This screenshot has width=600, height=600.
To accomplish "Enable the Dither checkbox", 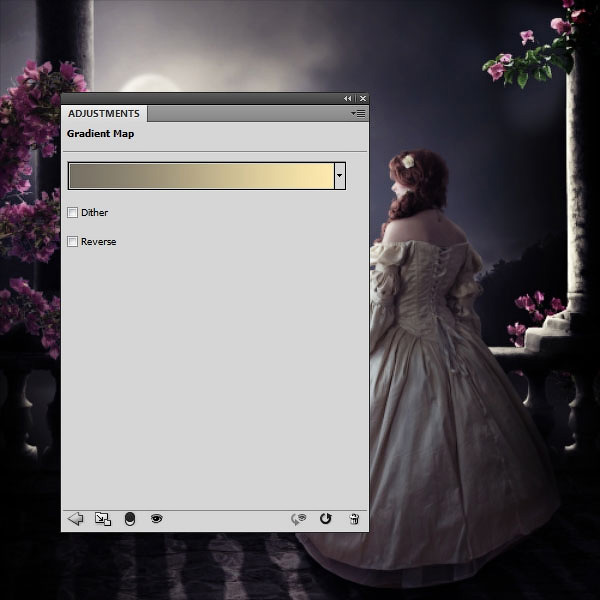I will (x=72, y=212).
